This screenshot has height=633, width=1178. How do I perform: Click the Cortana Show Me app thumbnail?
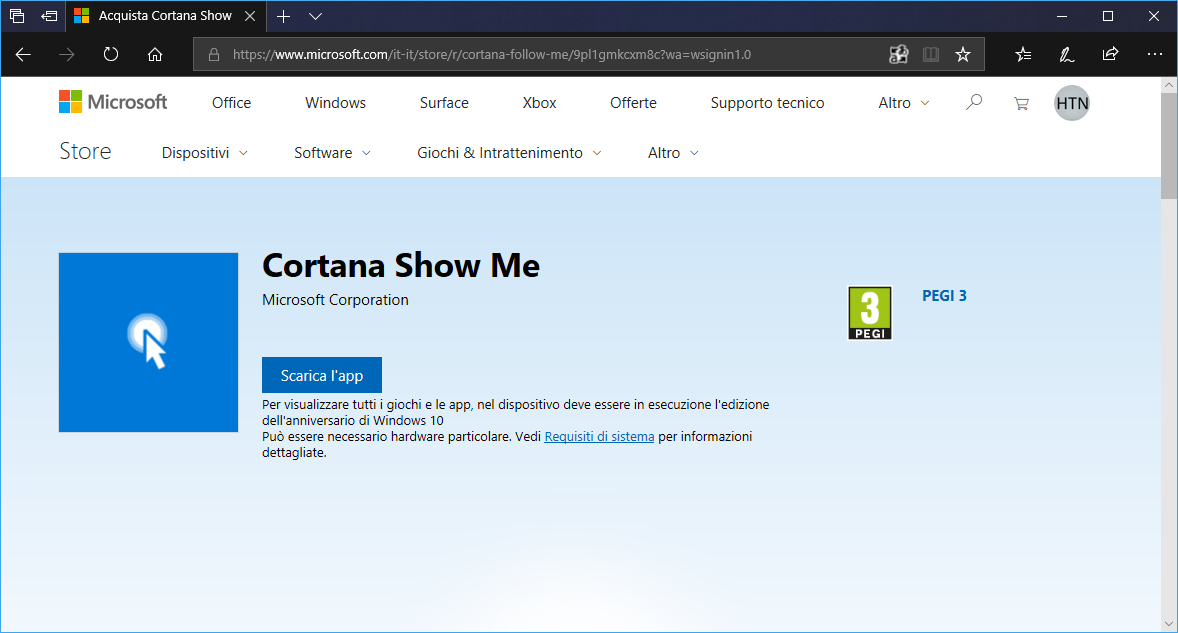pos(148,342)
